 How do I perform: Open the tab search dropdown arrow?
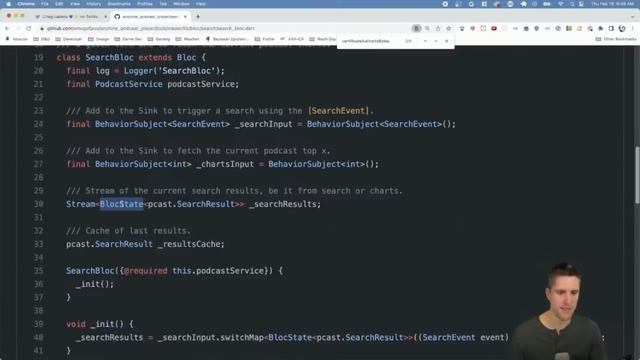coord(633,17)
